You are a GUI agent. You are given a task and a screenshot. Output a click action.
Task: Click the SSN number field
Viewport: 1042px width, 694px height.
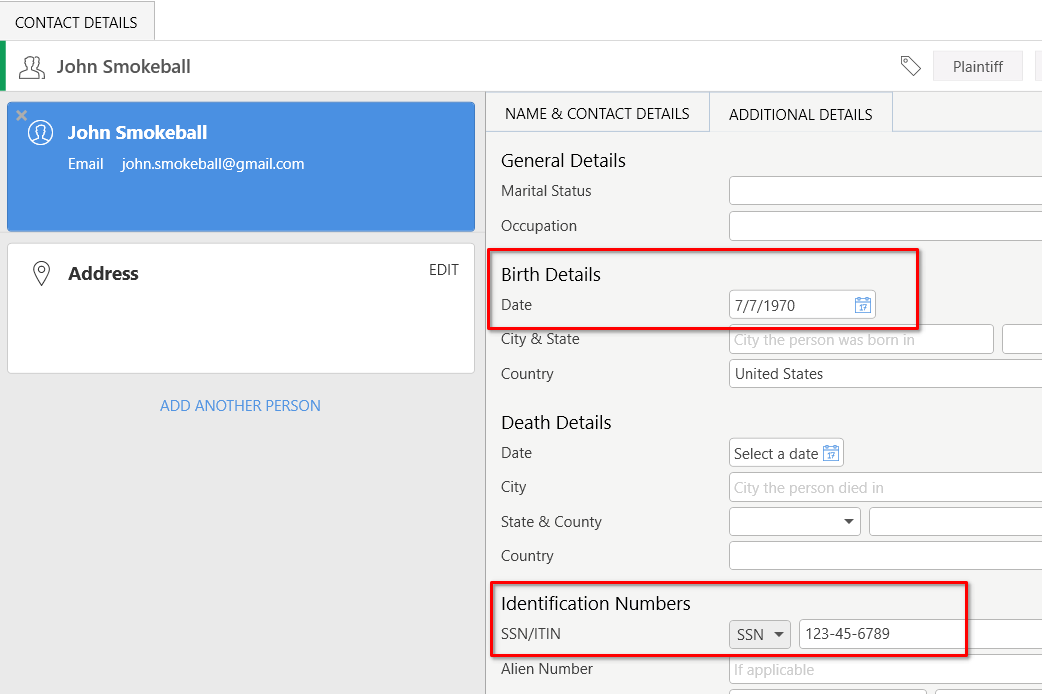point(920,634)
